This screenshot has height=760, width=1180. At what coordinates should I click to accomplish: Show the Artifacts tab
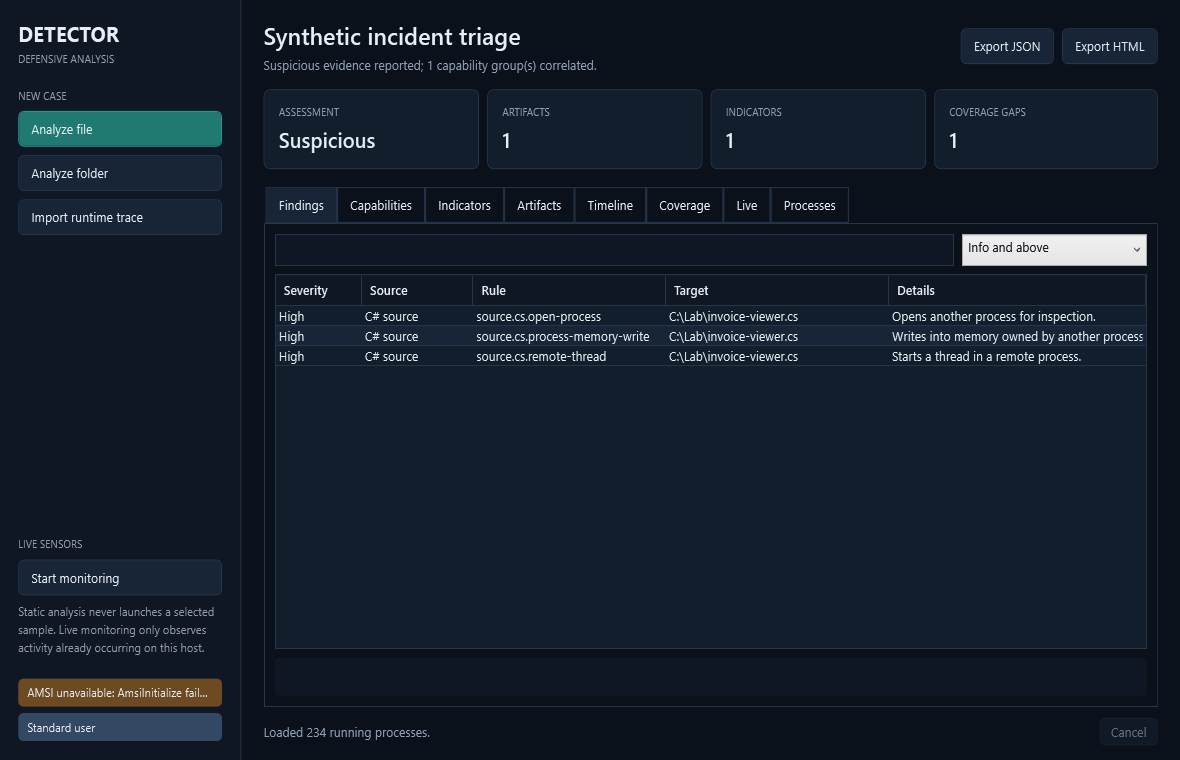(x=539, y=205)
